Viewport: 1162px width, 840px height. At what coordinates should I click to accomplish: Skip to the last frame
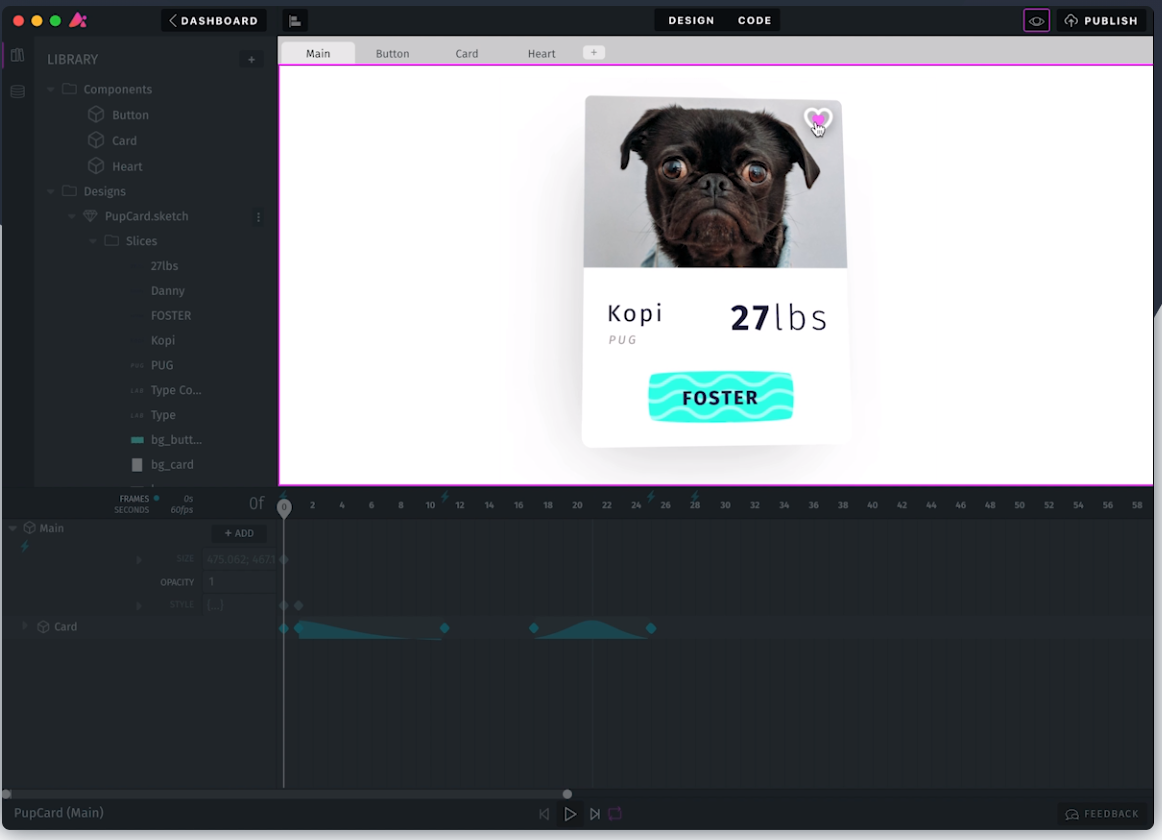tap(595, 814)
